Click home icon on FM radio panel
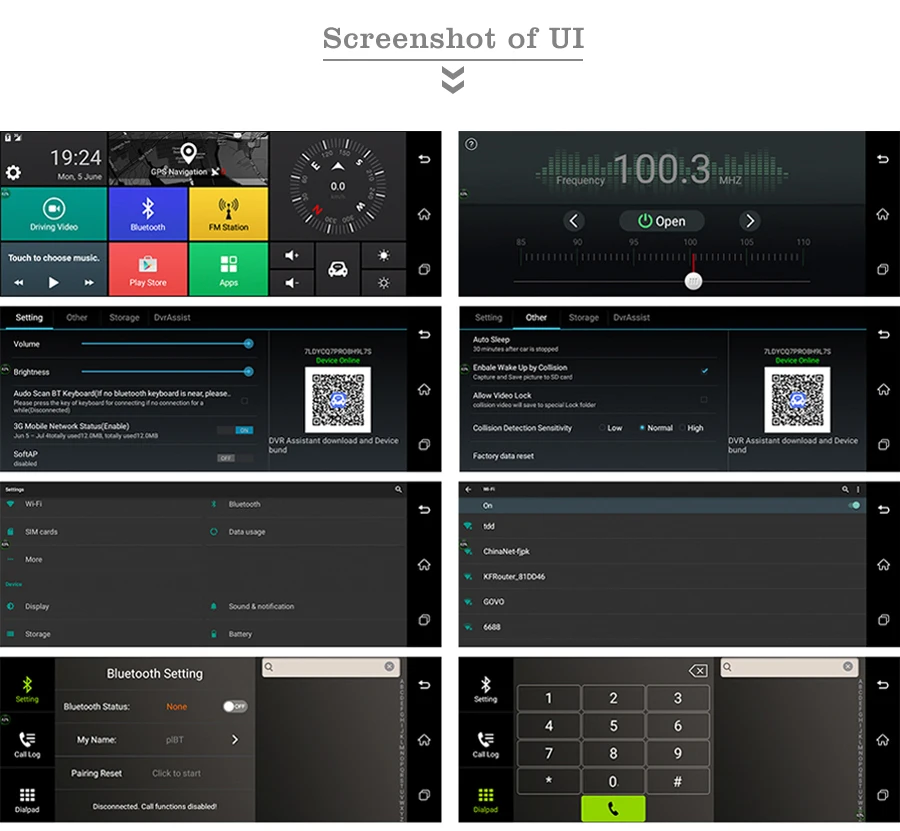The image size is (900, 831). (883, 214)
